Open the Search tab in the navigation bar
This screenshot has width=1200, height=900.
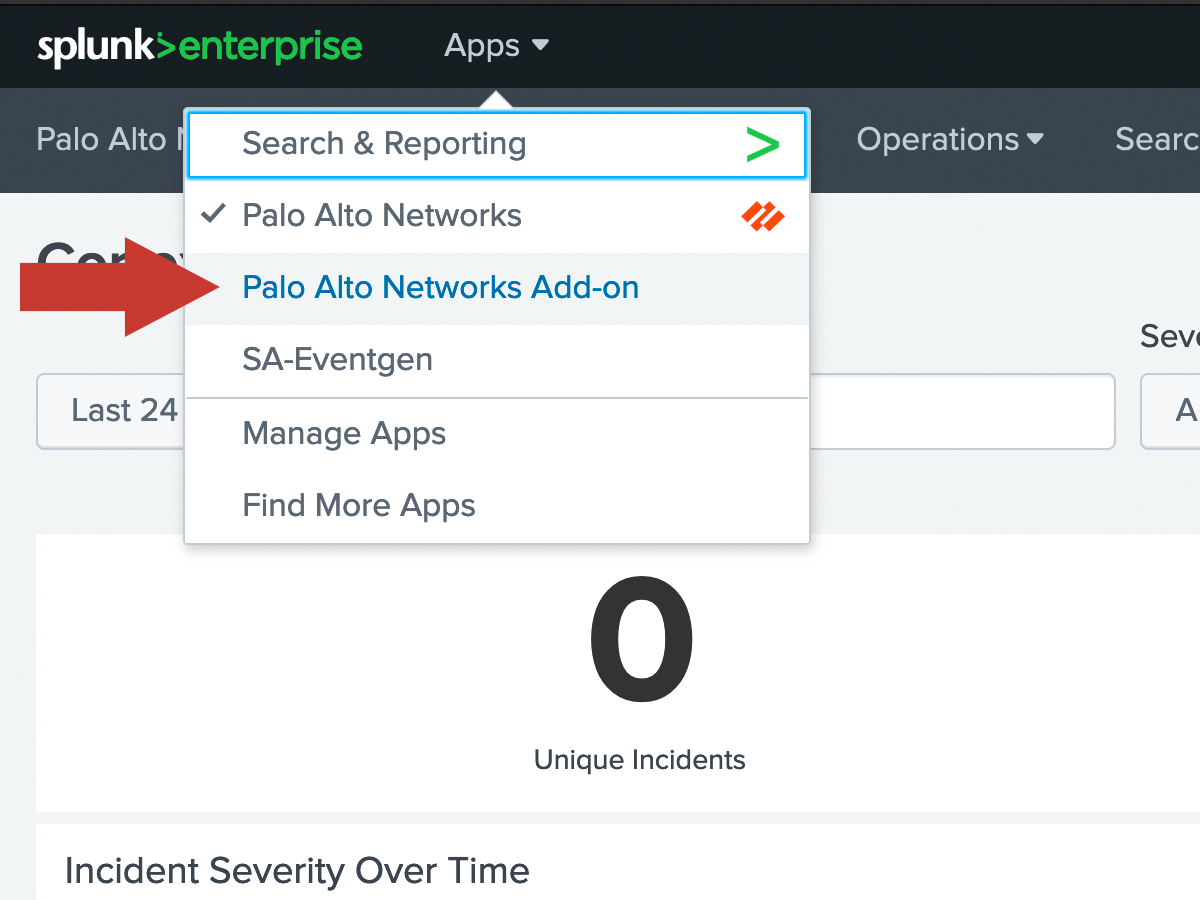pos(1157,140)
